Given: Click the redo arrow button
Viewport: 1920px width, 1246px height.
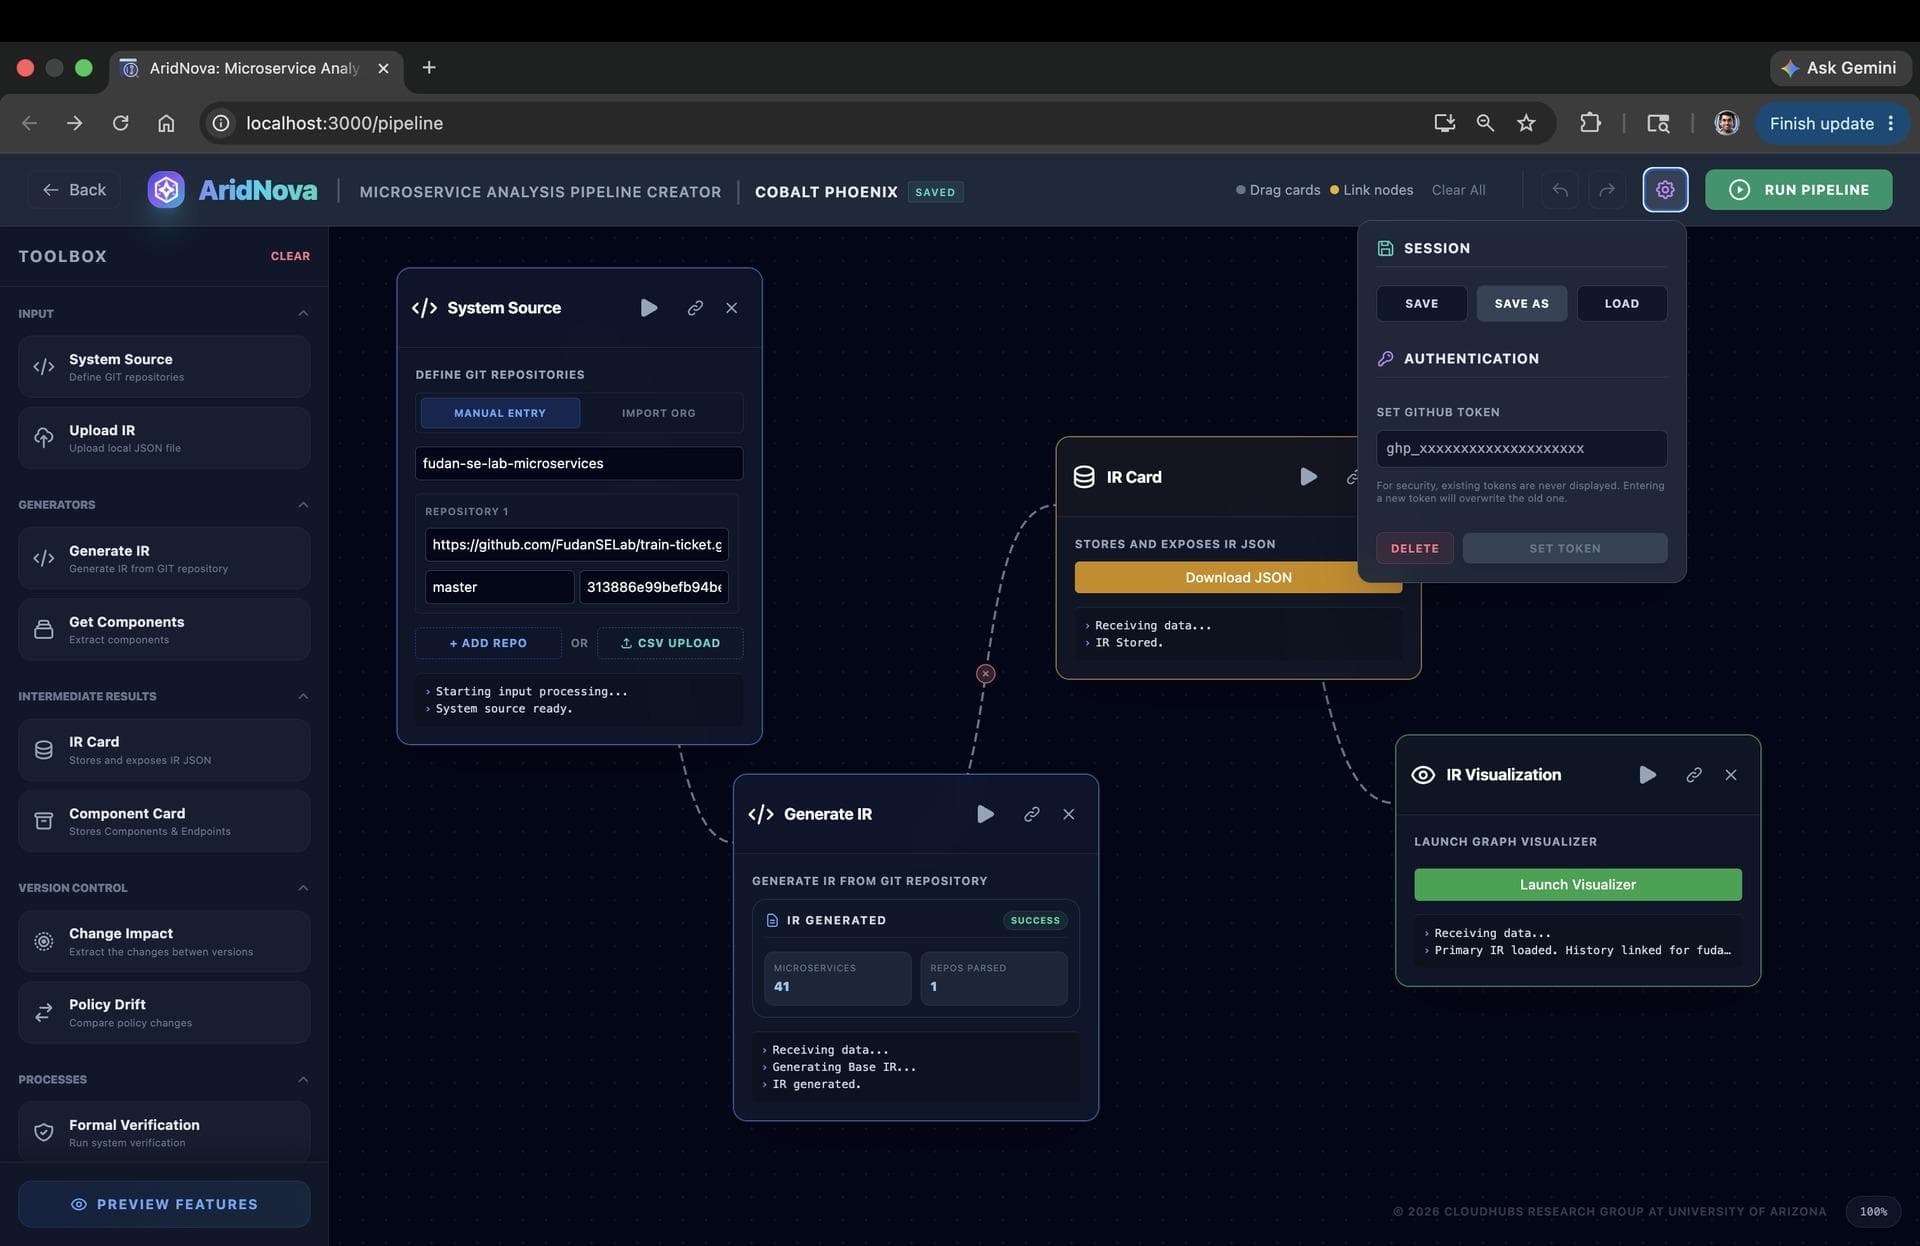Looking at the screenshot, I should 1606,189.
